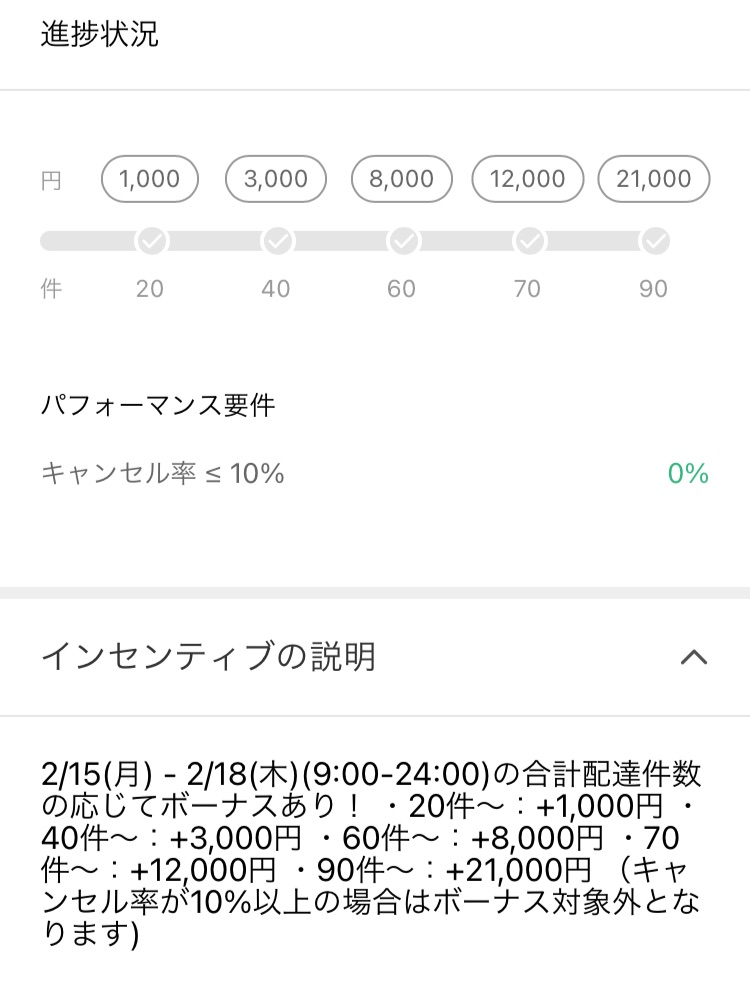Select the 1,000 yen reward pill
Image resolution: width=750 pixels, height=991 pixels.
click(150, 179)
